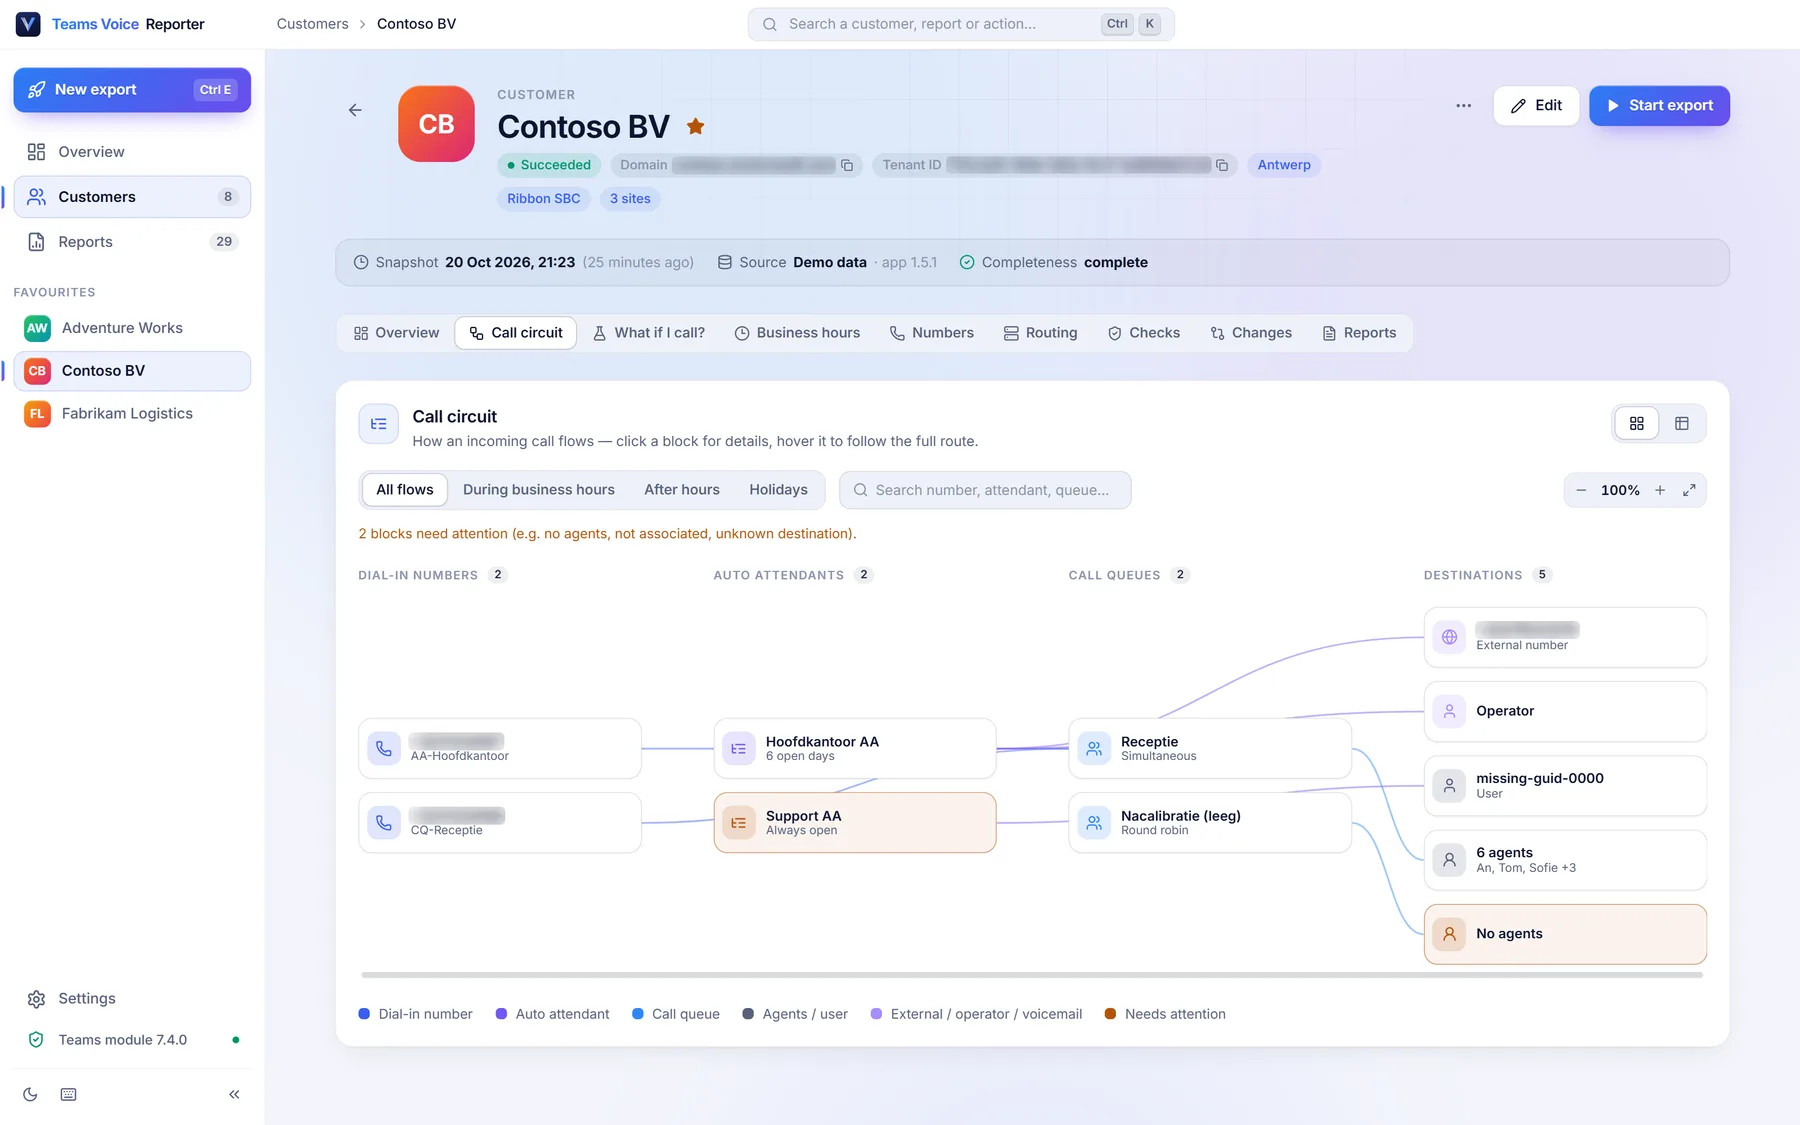Open the Changes tab

tap(1251, 333)
